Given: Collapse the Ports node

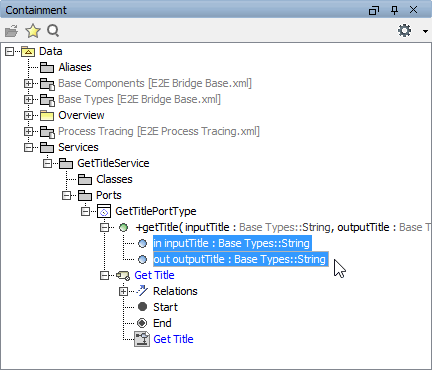Looking at the screenshot, I should click(x=66, y=195).
